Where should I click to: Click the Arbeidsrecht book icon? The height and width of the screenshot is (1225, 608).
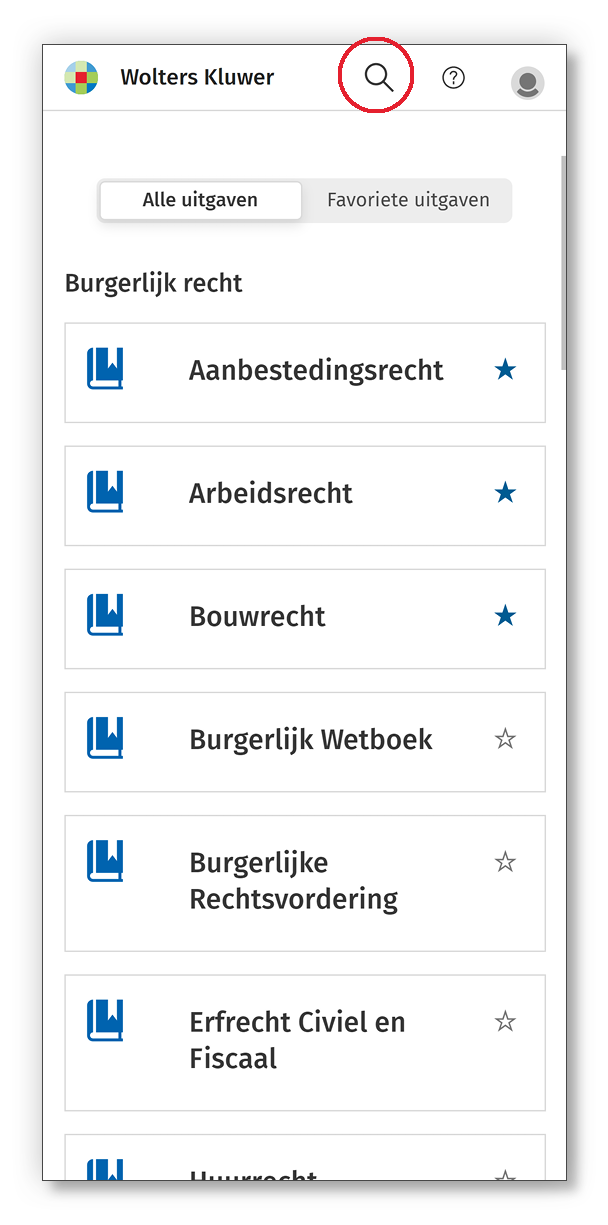pos(105,492)
